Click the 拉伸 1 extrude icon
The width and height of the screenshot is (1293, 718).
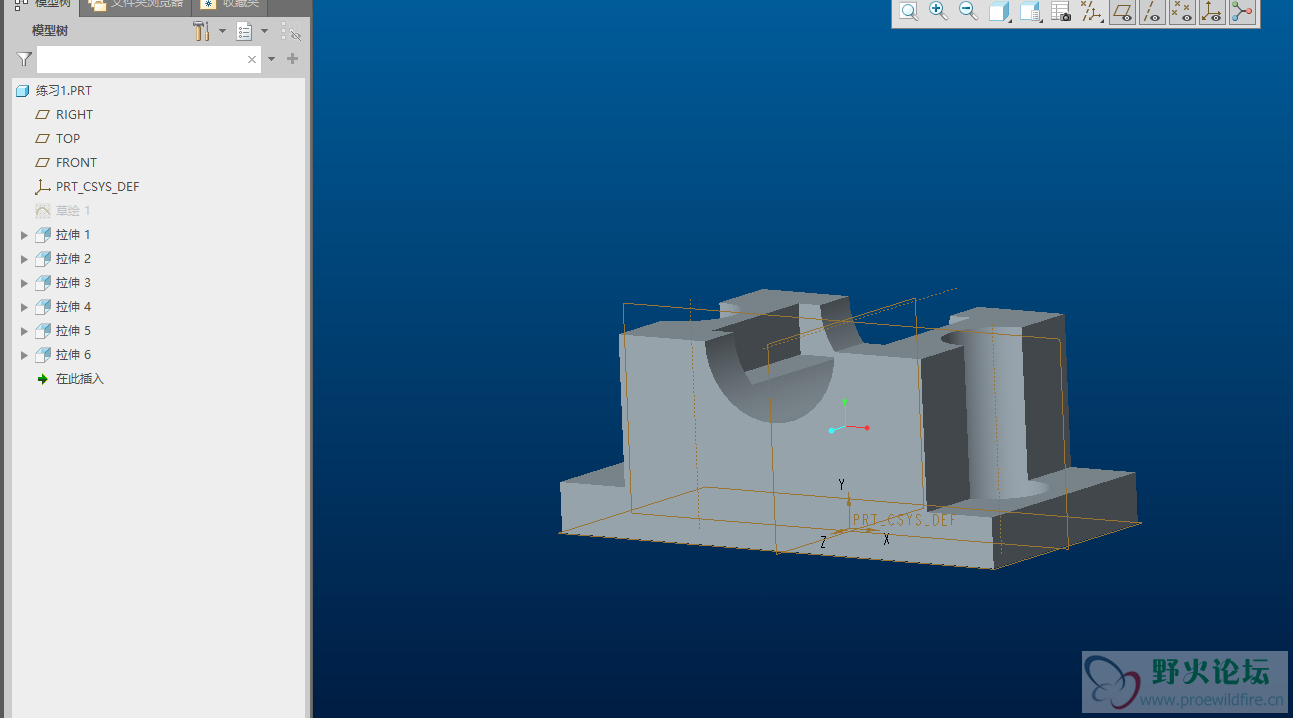click(x=42, y=234)
